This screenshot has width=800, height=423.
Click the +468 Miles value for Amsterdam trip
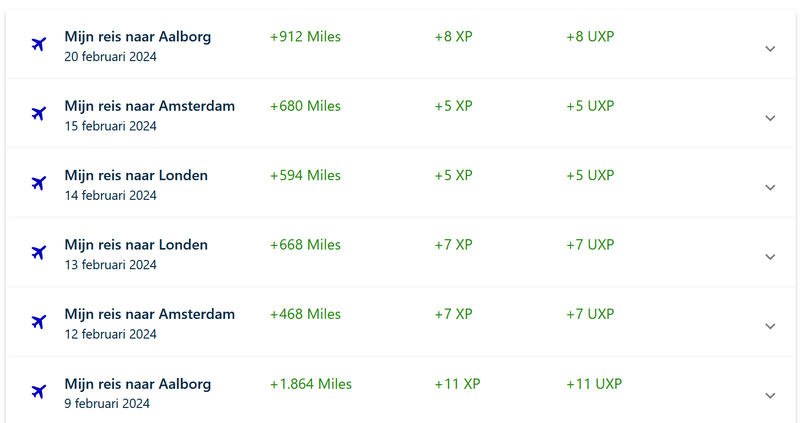[305, 314]
